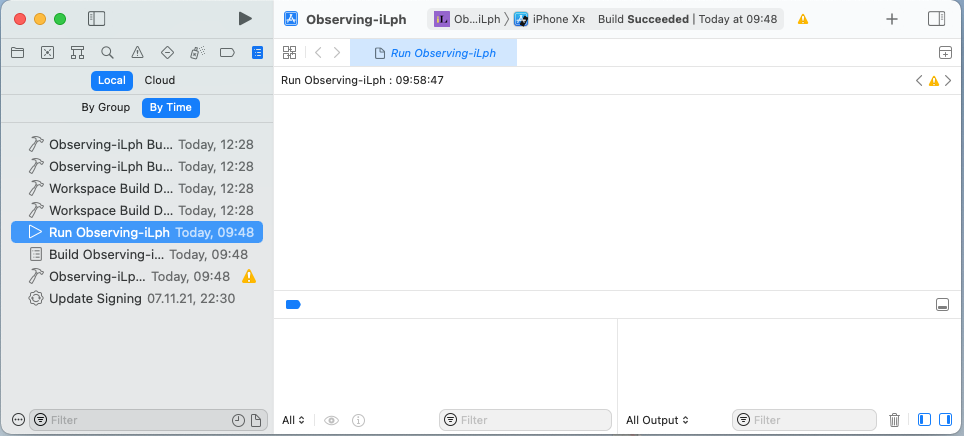This screenshot has height=436, width=964.
Task: Open the Observing-iLph scheme selector
Action: click(468, 19)
